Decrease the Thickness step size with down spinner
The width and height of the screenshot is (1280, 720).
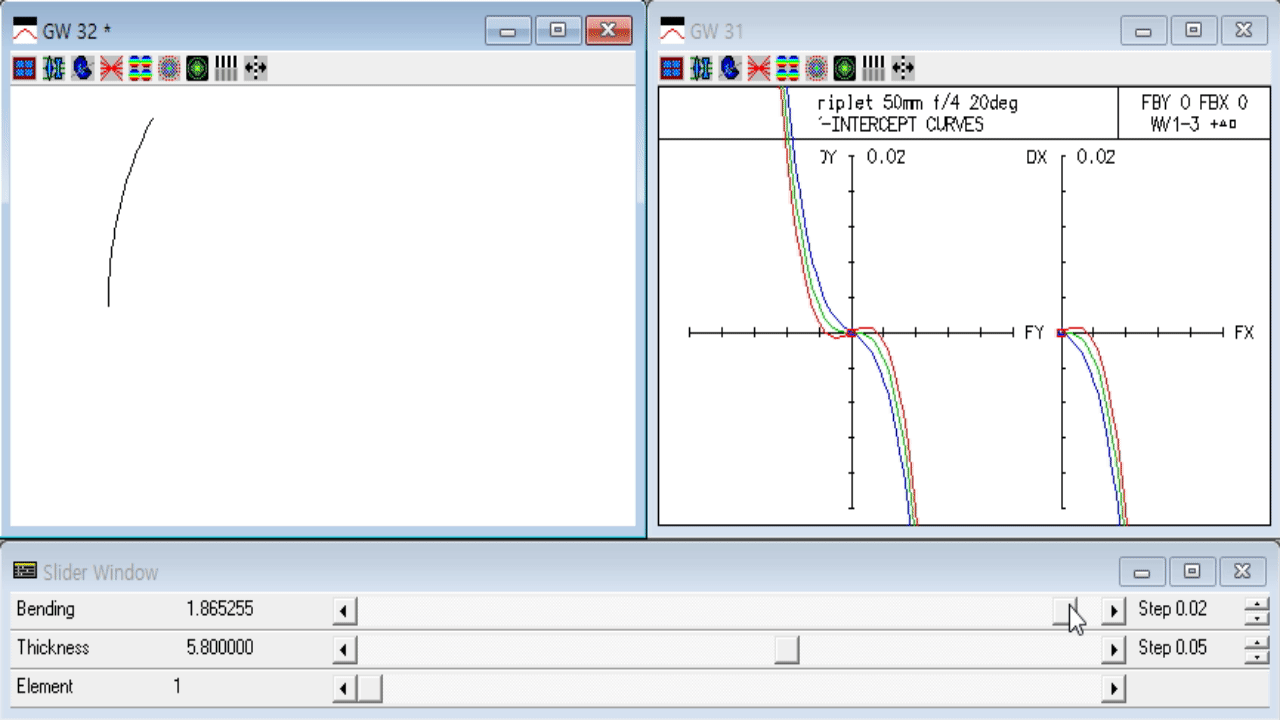[x=1256, y=656]
